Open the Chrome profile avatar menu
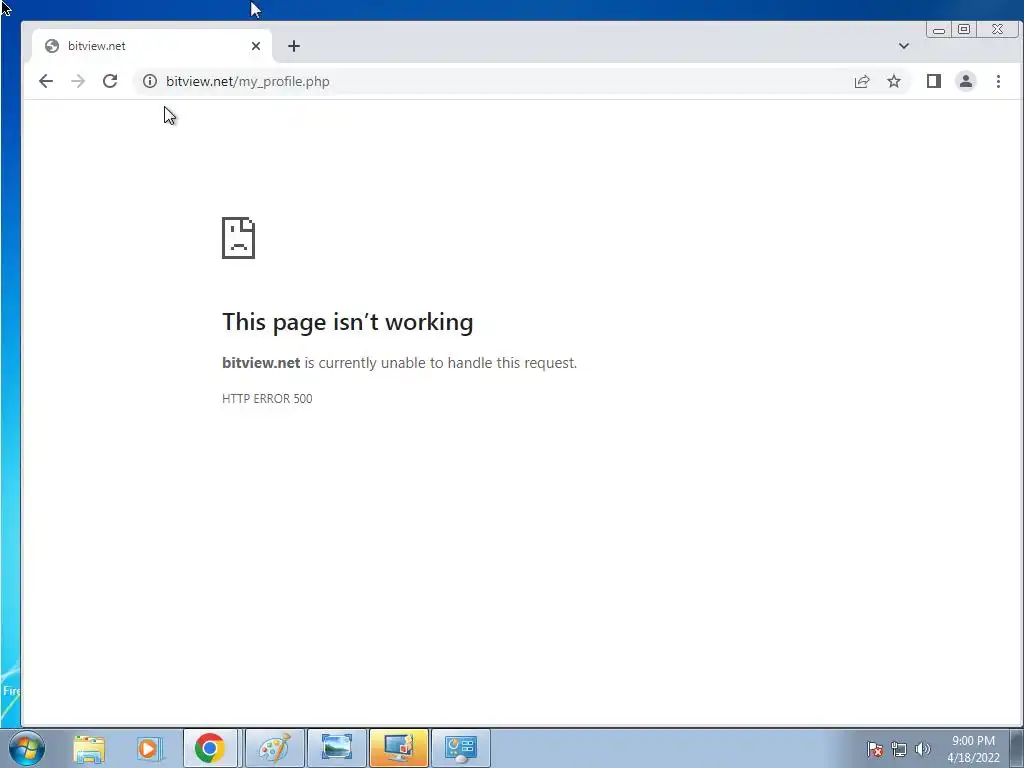1024x768 pixels. point(966,81)
